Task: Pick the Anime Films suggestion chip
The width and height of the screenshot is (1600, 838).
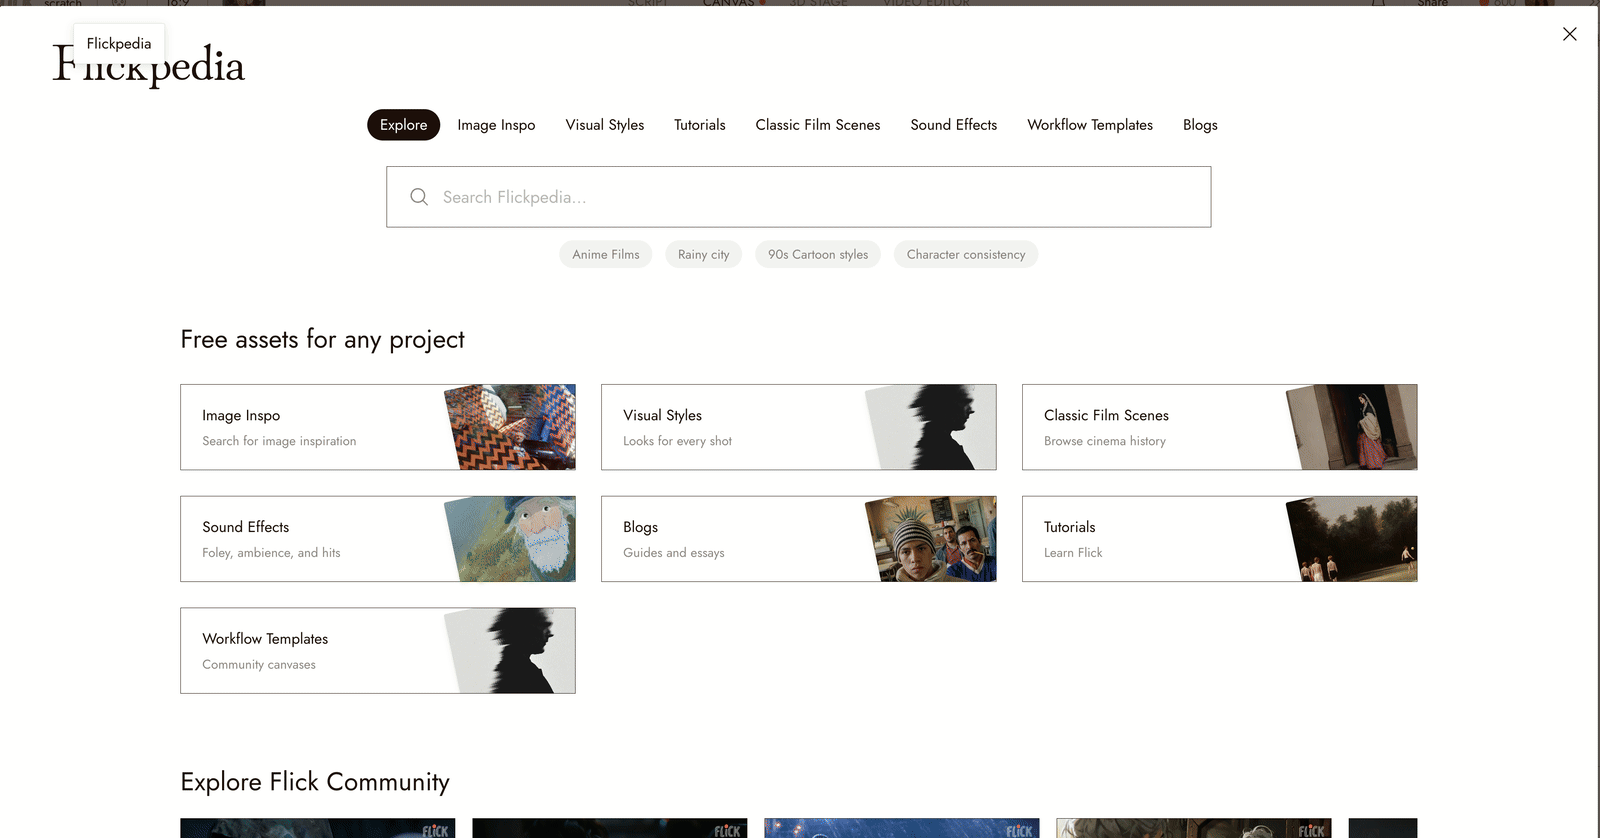Action: pyautogui.click(x=606, y=255)
